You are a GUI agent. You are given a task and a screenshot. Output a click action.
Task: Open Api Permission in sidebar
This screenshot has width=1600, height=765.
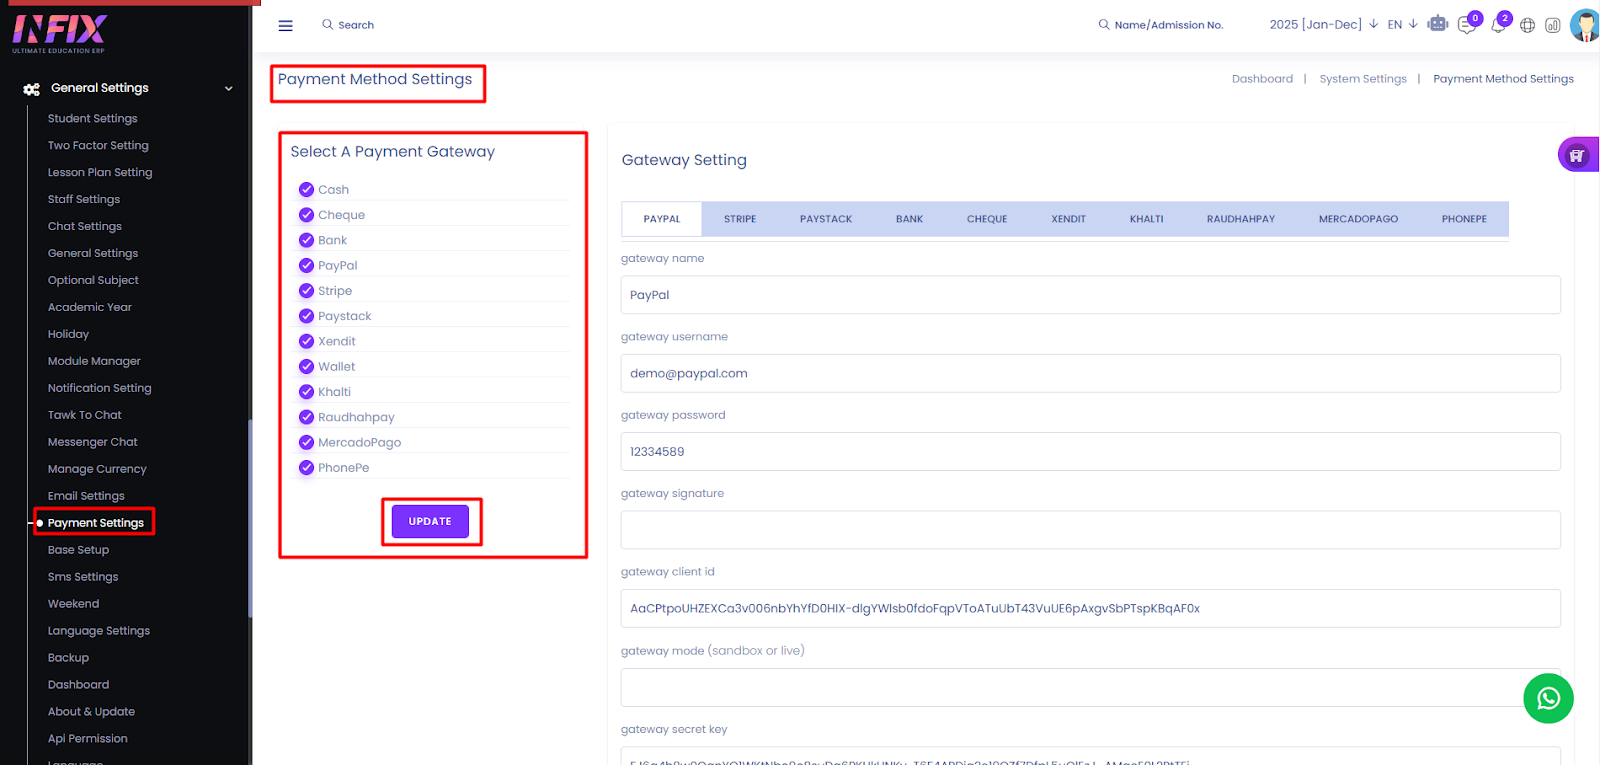click(x=88, y=739)
